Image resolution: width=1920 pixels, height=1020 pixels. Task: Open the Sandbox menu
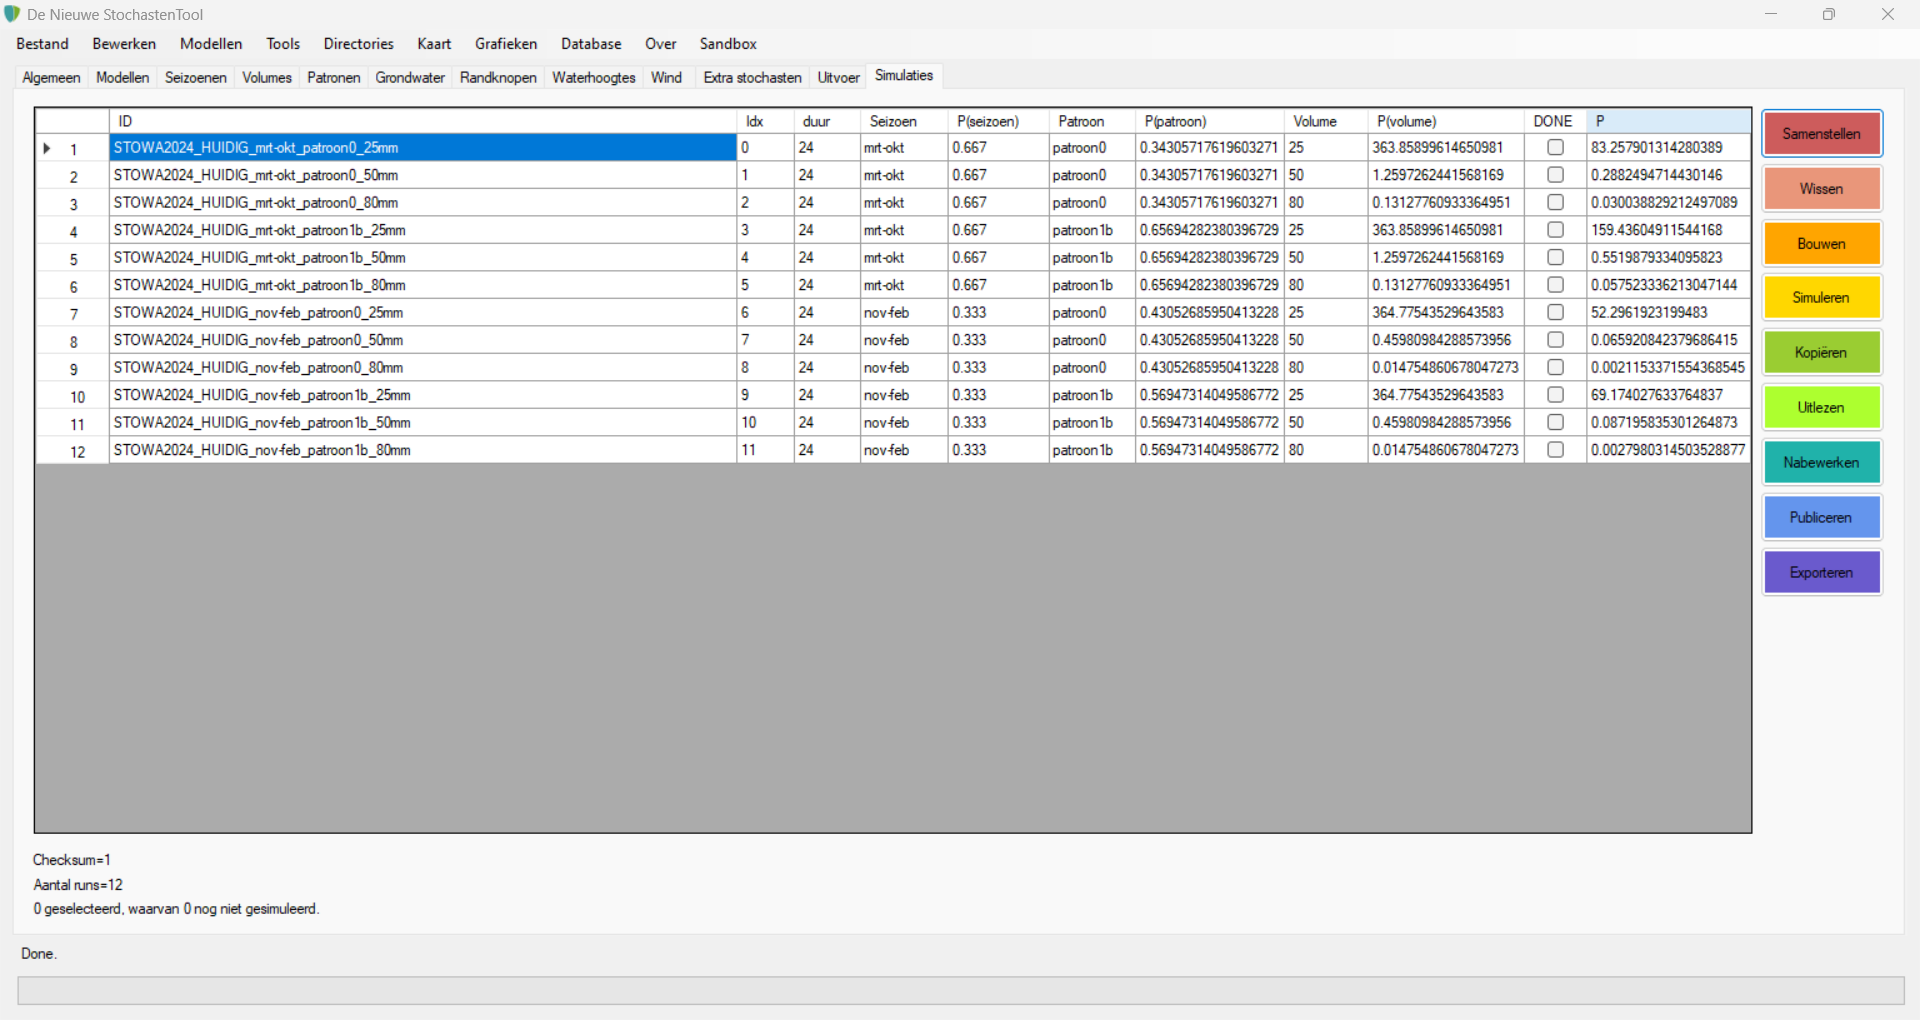pos(728,44)
